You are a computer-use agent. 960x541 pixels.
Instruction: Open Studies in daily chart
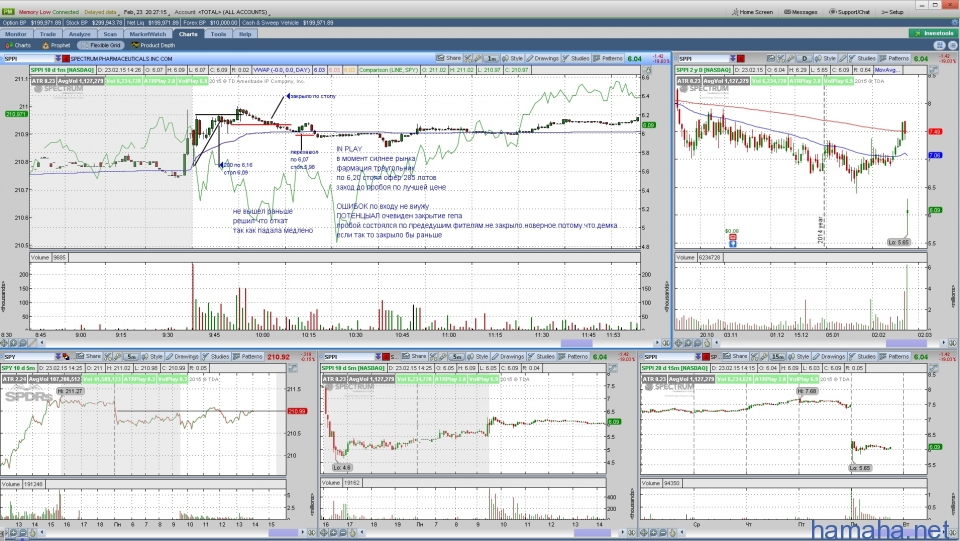pos(862,58)
